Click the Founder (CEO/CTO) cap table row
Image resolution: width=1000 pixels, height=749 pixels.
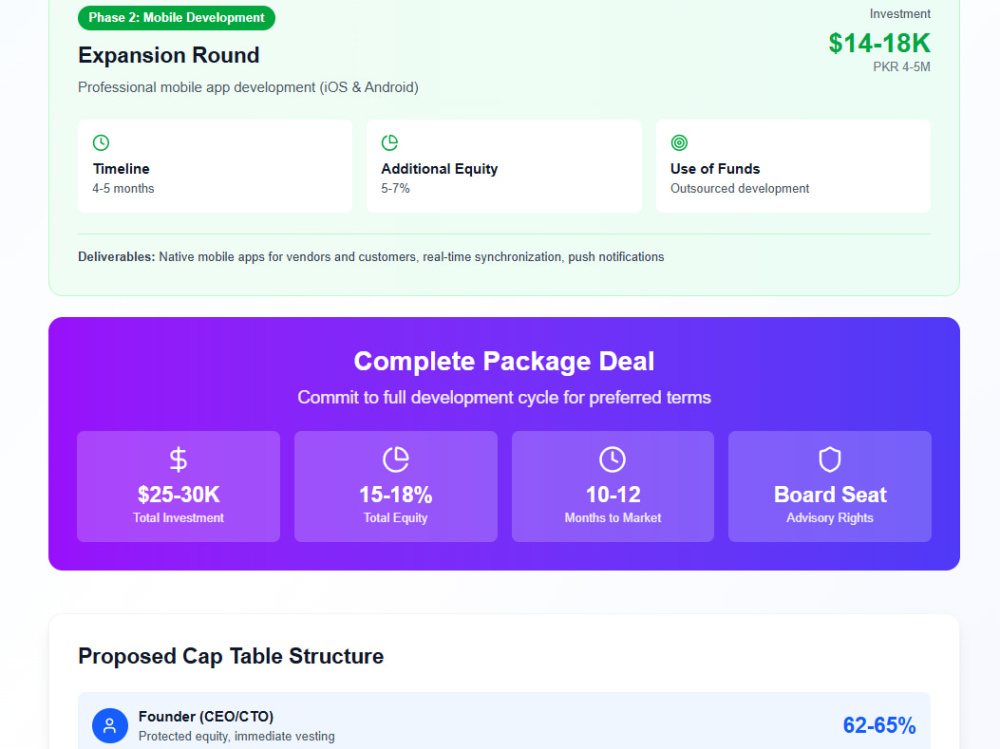click(504, 722)
